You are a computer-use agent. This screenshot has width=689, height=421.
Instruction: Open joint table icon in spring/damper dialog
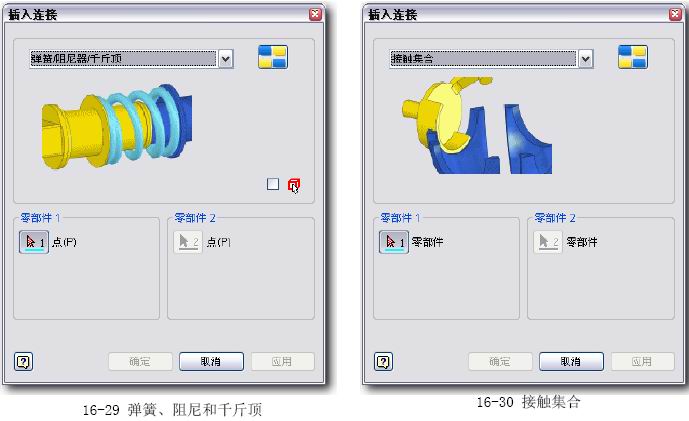click(273, 57)
